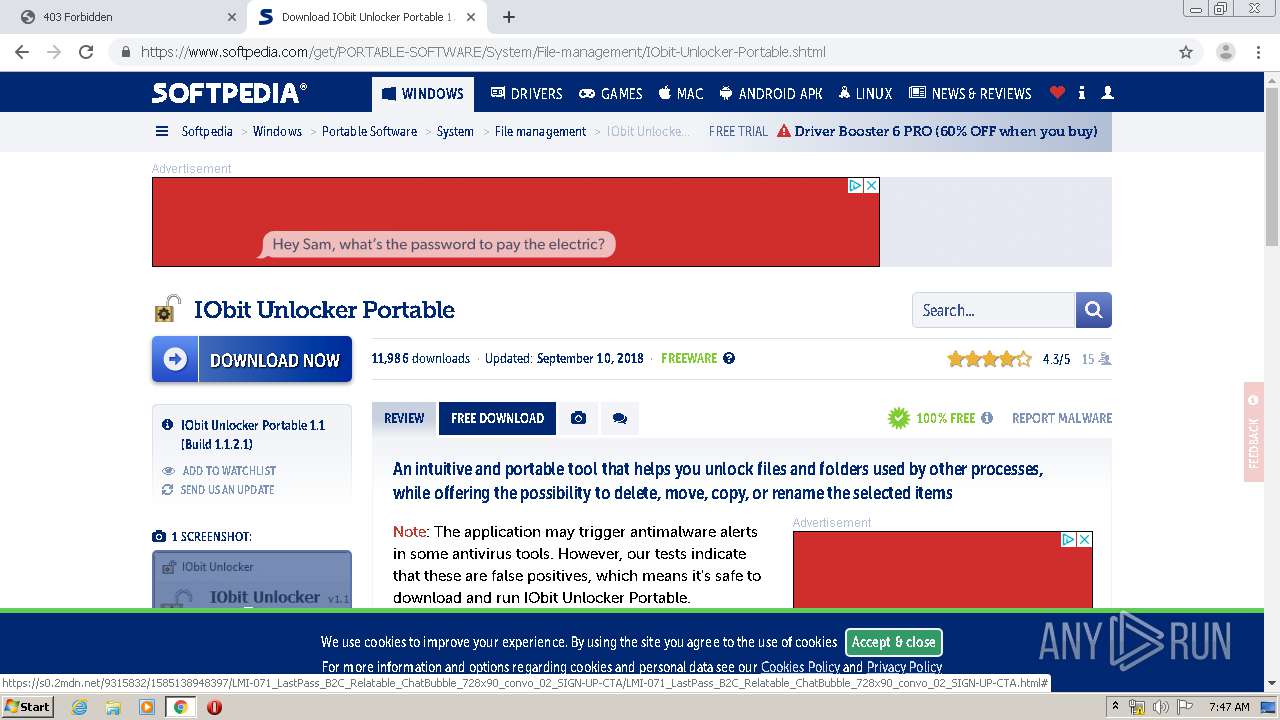
Task: Click the search magnifier button
Action: [1094, 310]
